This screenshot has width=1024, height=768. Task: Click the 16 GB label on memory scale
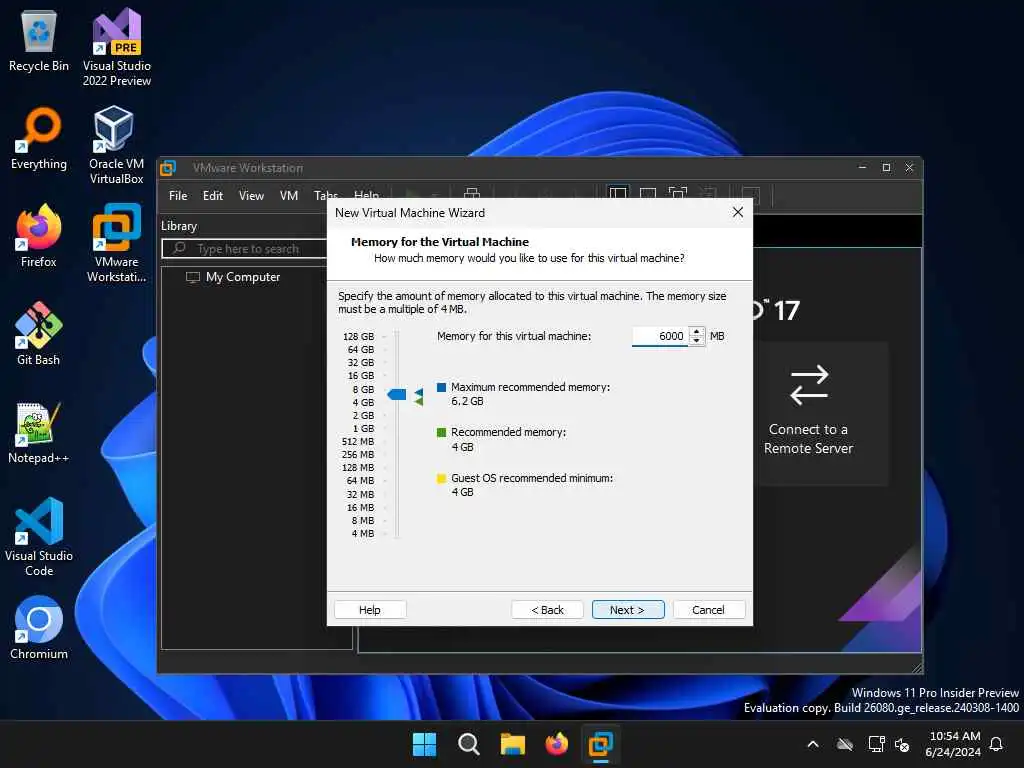pyautogui.click(x=360, y=376)
